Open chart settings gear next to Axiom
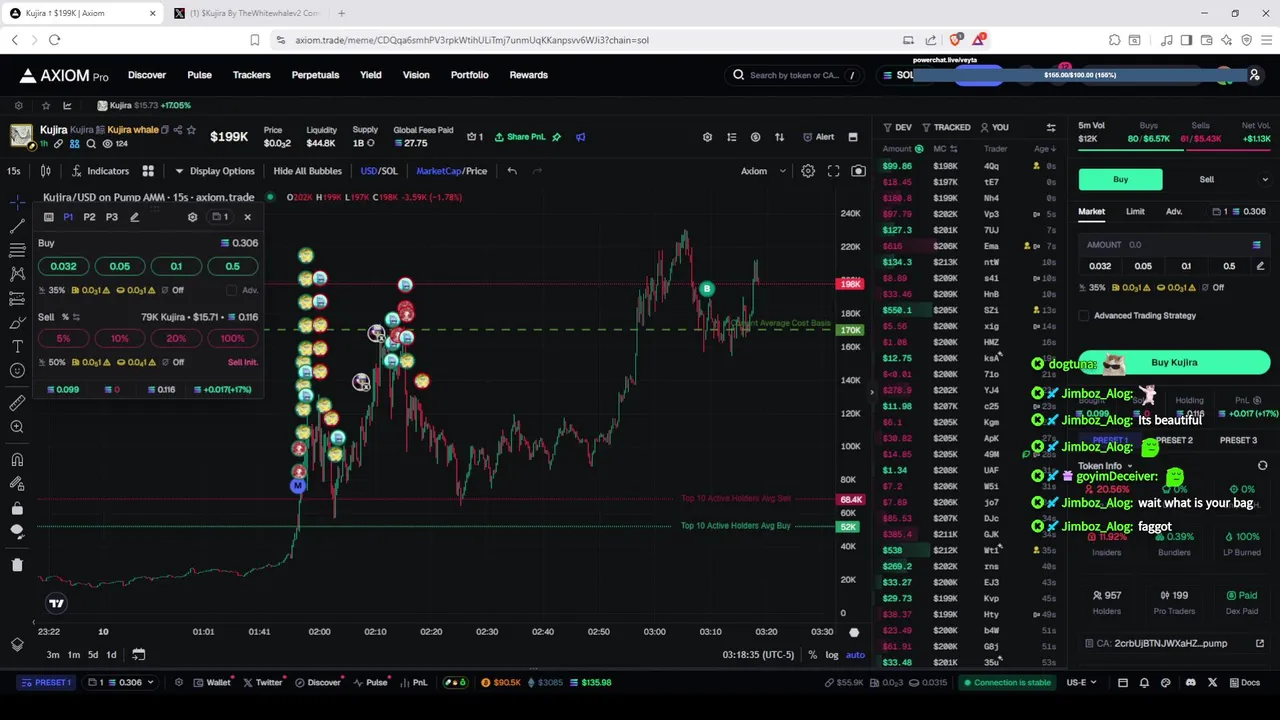Viewport: 1280px width, 720px height. [808, 171]
